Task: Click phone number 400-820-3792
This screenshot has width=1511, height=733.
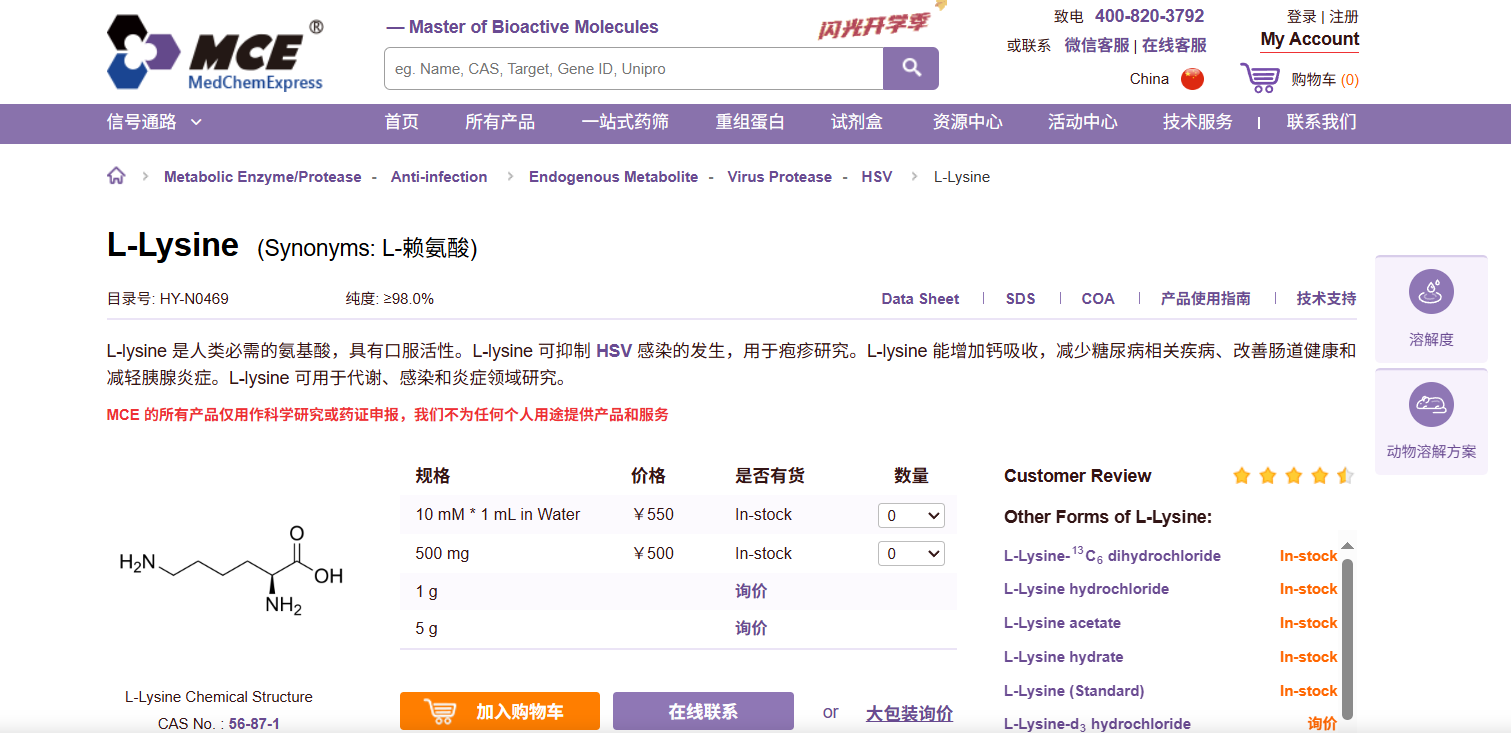Action: tap(1150, 16)
